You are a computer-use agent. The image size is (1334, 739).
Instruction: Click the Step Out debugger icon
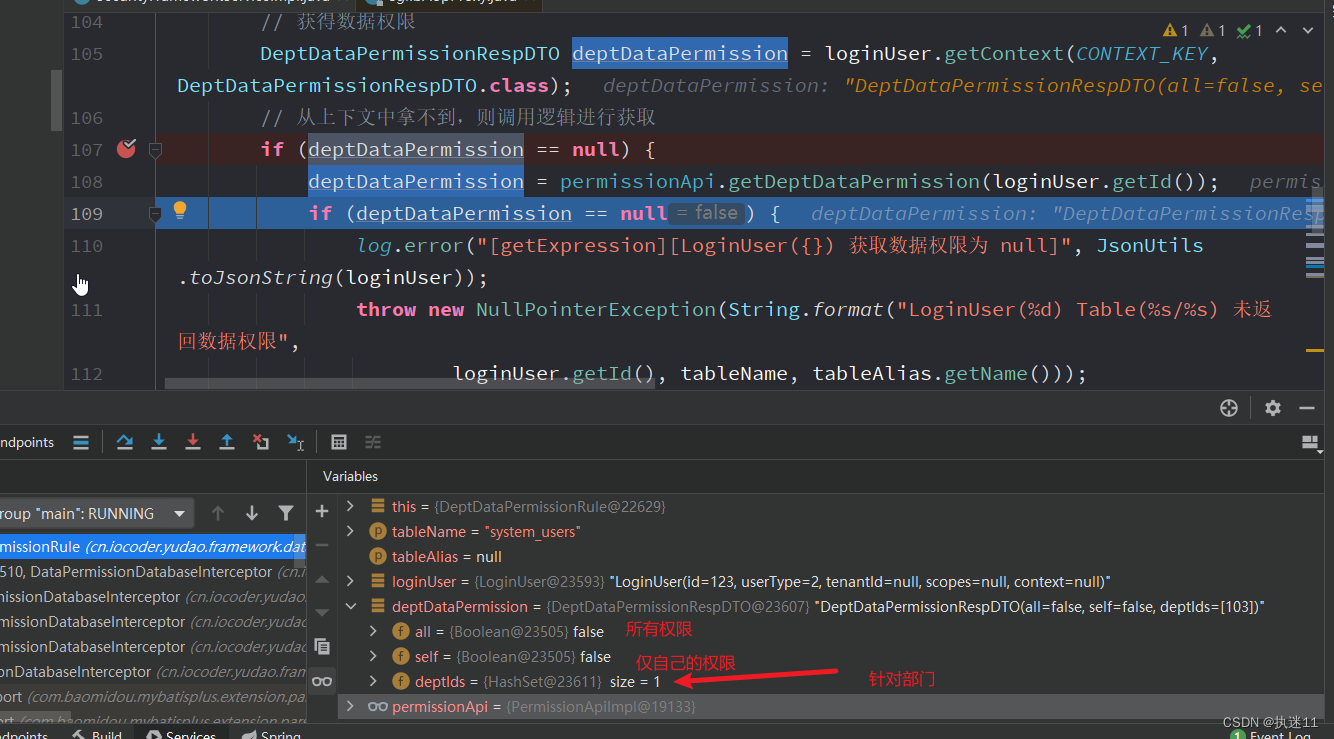click(227, 442)
